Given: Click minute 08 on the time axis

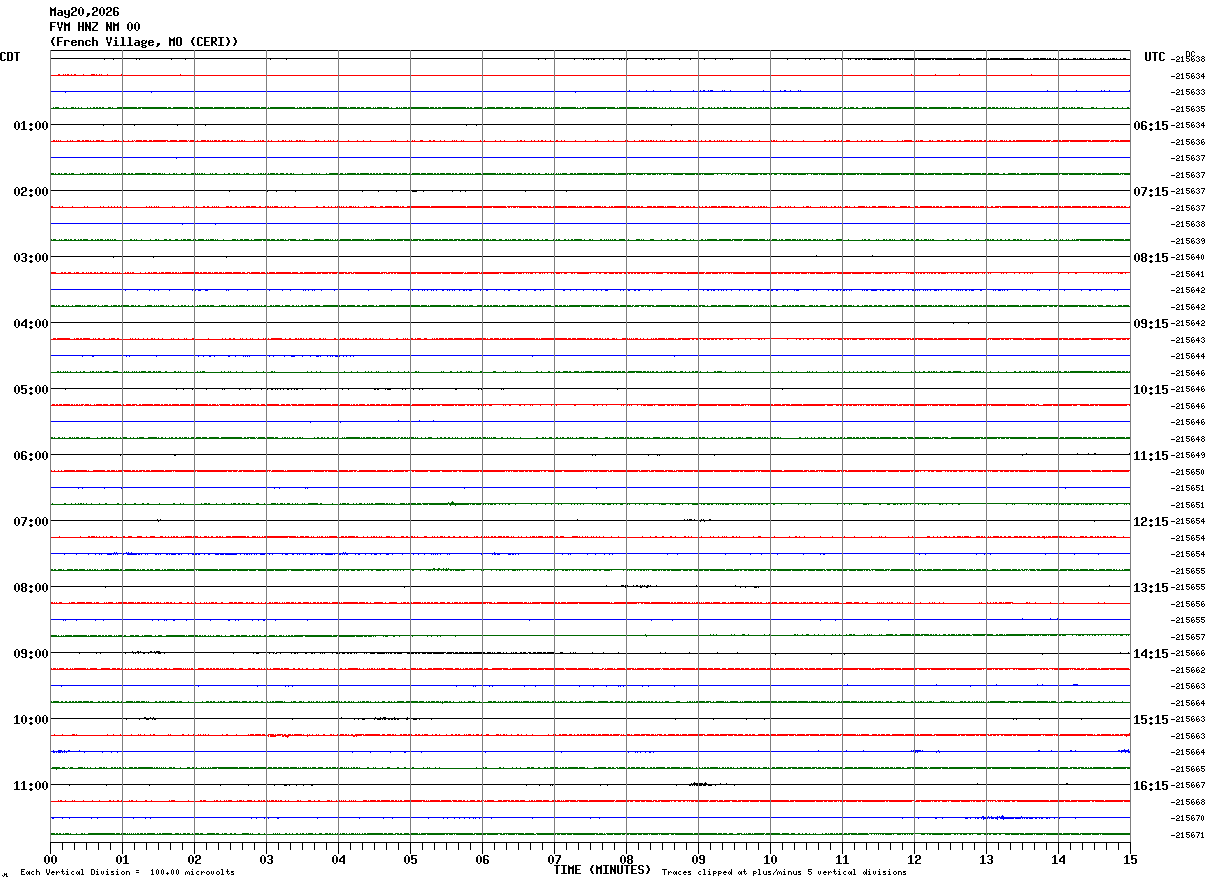Looking at the screenshot, I should click(626, 859).
